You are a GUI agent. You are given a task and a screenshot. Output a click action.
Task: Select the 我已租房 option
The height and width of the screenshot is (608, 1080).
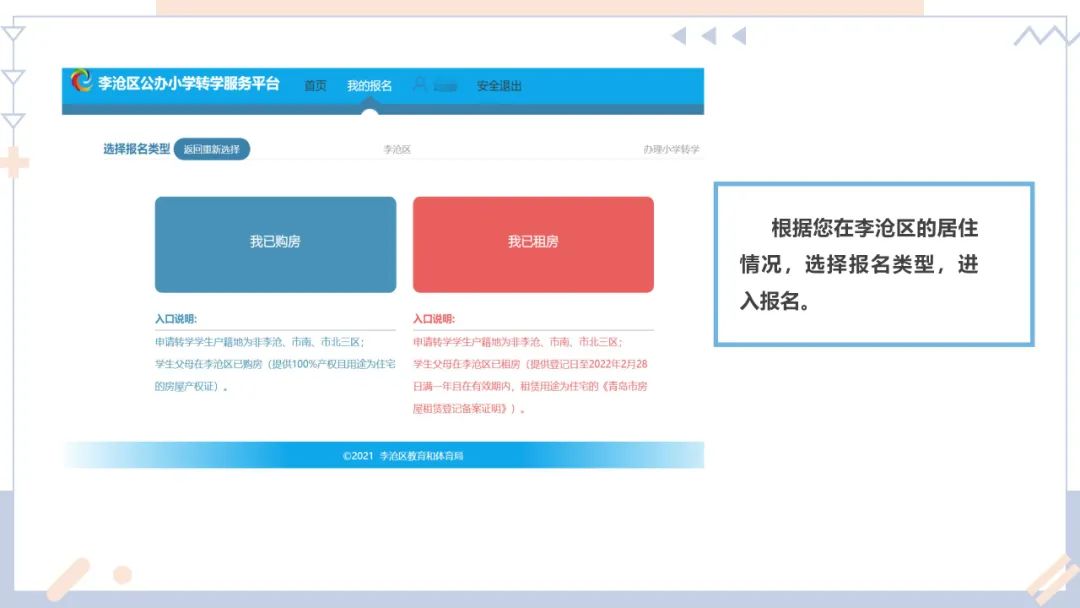(x=533, y=243)
